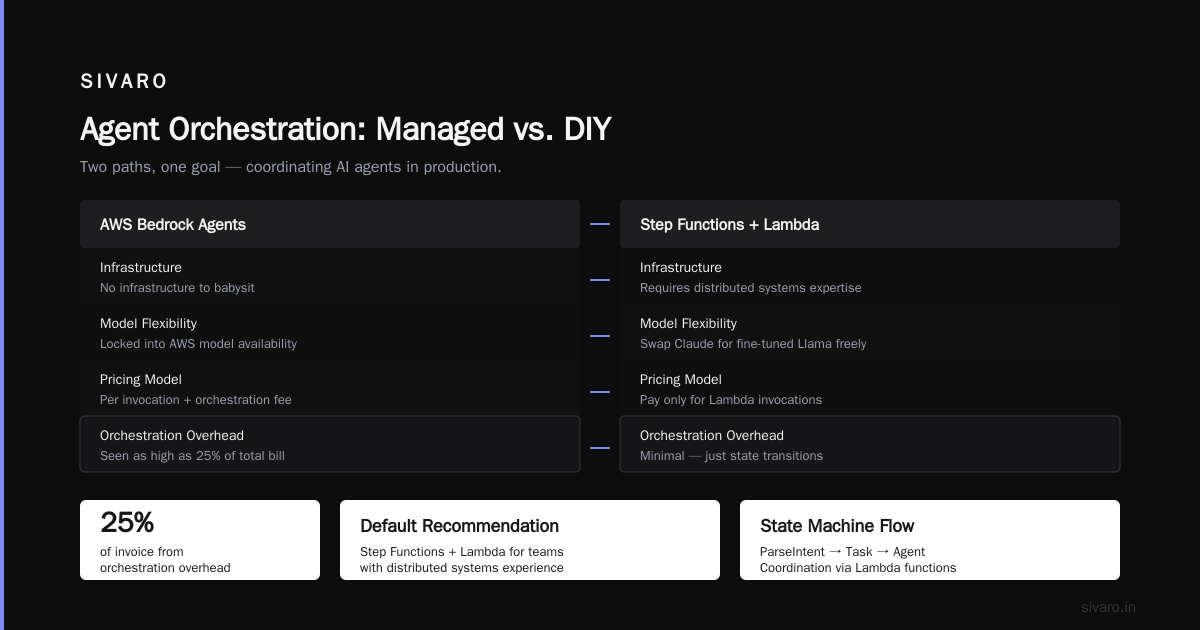Select Orchestration Overhead heading in AWS Bedrock column
The height and width of the screenshot is (630, 1200).
172,436
